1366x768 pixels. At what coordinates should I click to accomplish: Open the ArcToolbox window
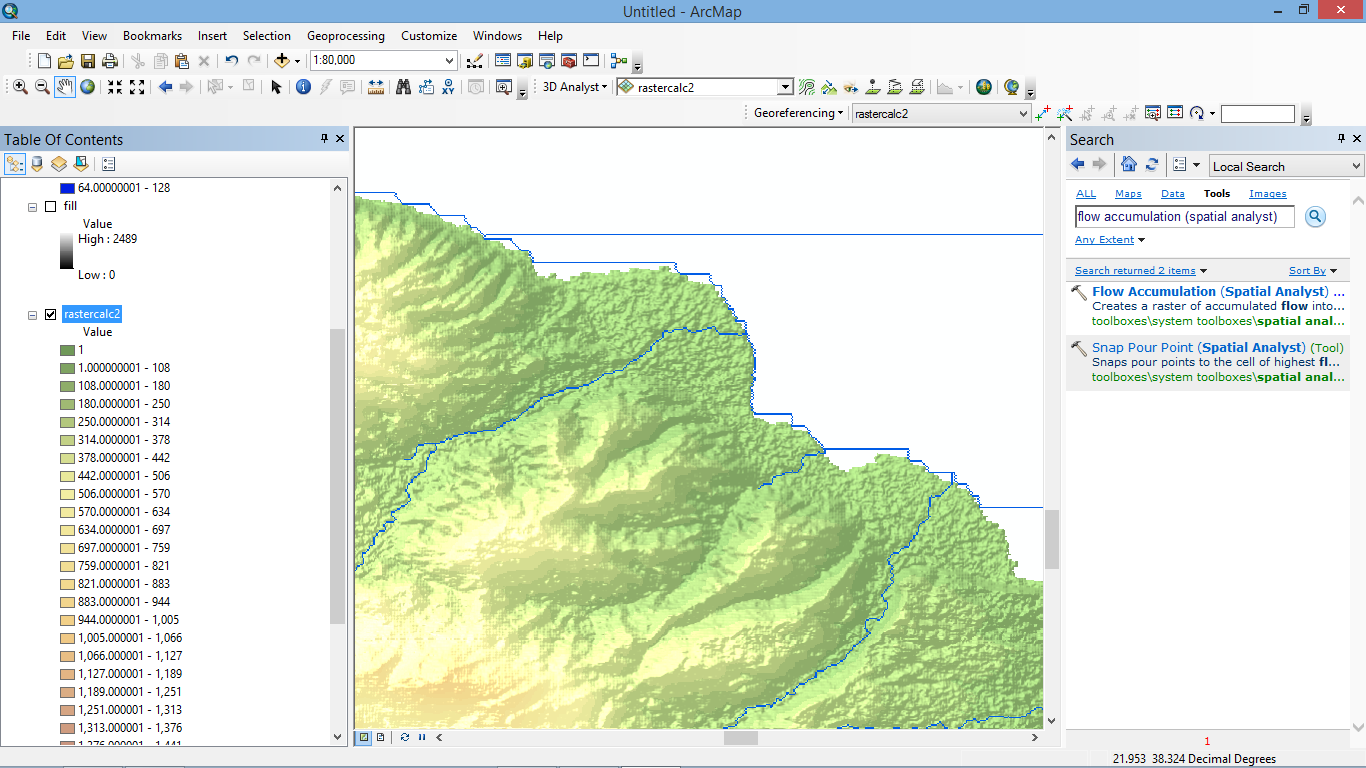click(x=568, y=60)
